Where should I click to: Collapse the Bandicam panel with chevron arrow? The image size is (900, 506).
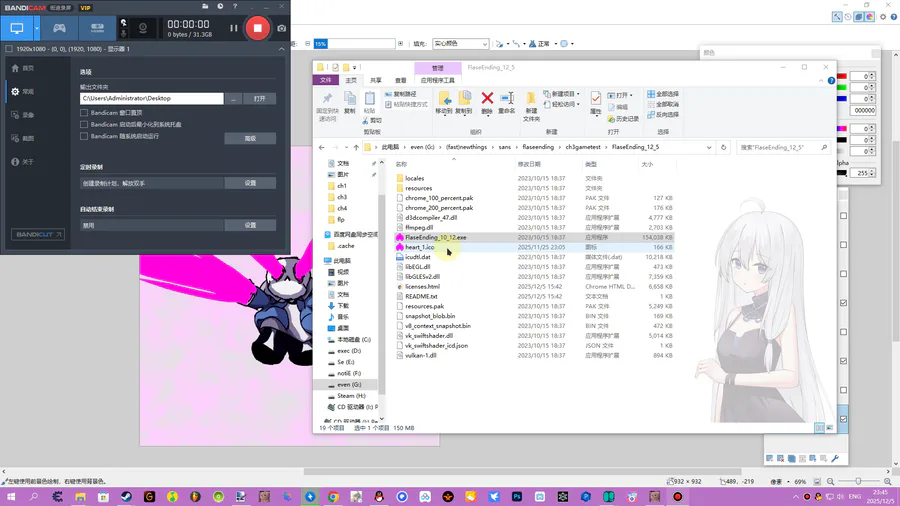[x=281, y=49]
